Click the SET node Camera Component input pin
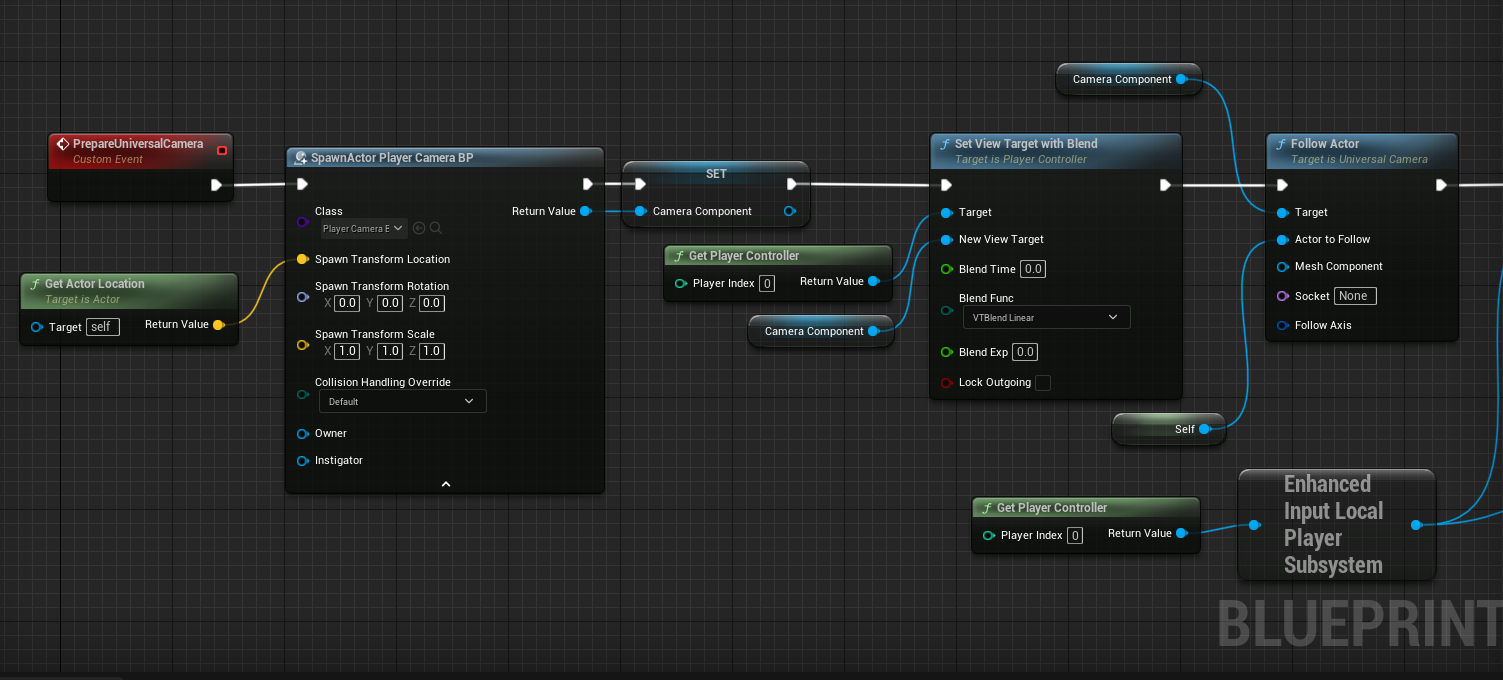 click(640, 211)
